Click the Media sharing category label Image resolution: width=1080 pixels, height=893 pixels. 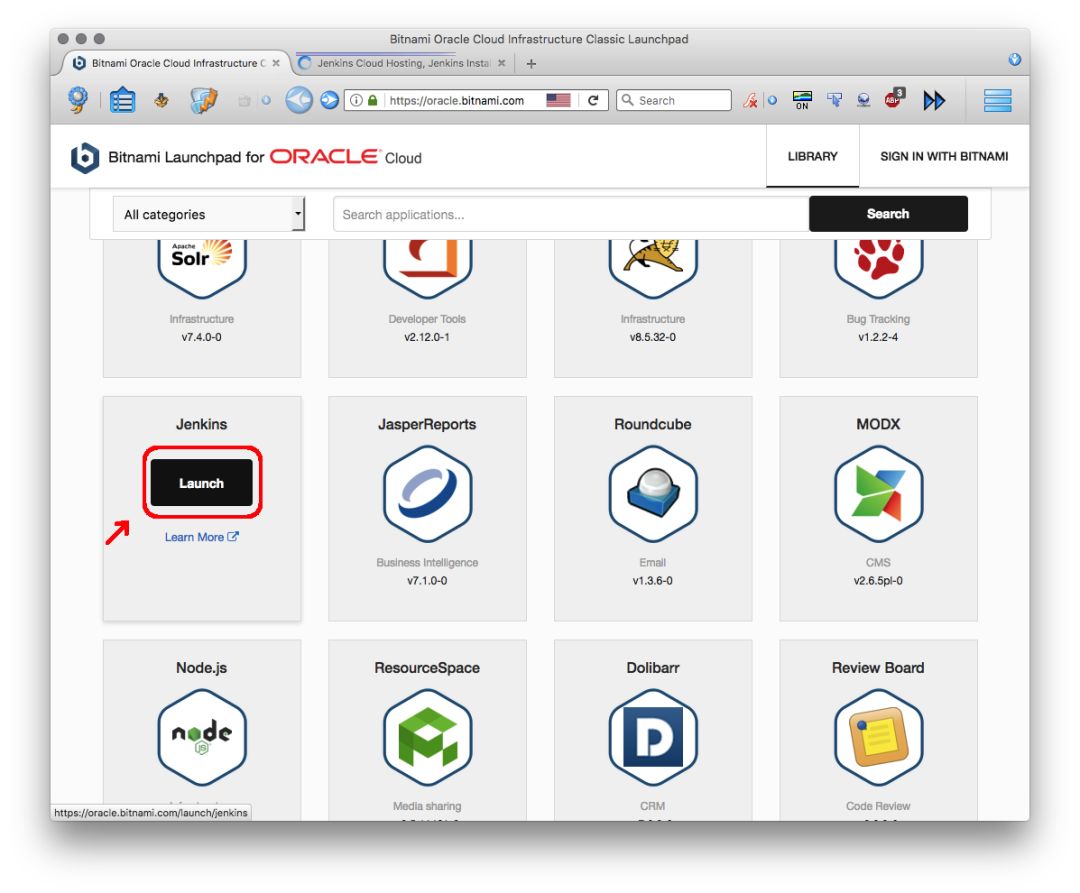pyautogui.click(x=427, y=806)
